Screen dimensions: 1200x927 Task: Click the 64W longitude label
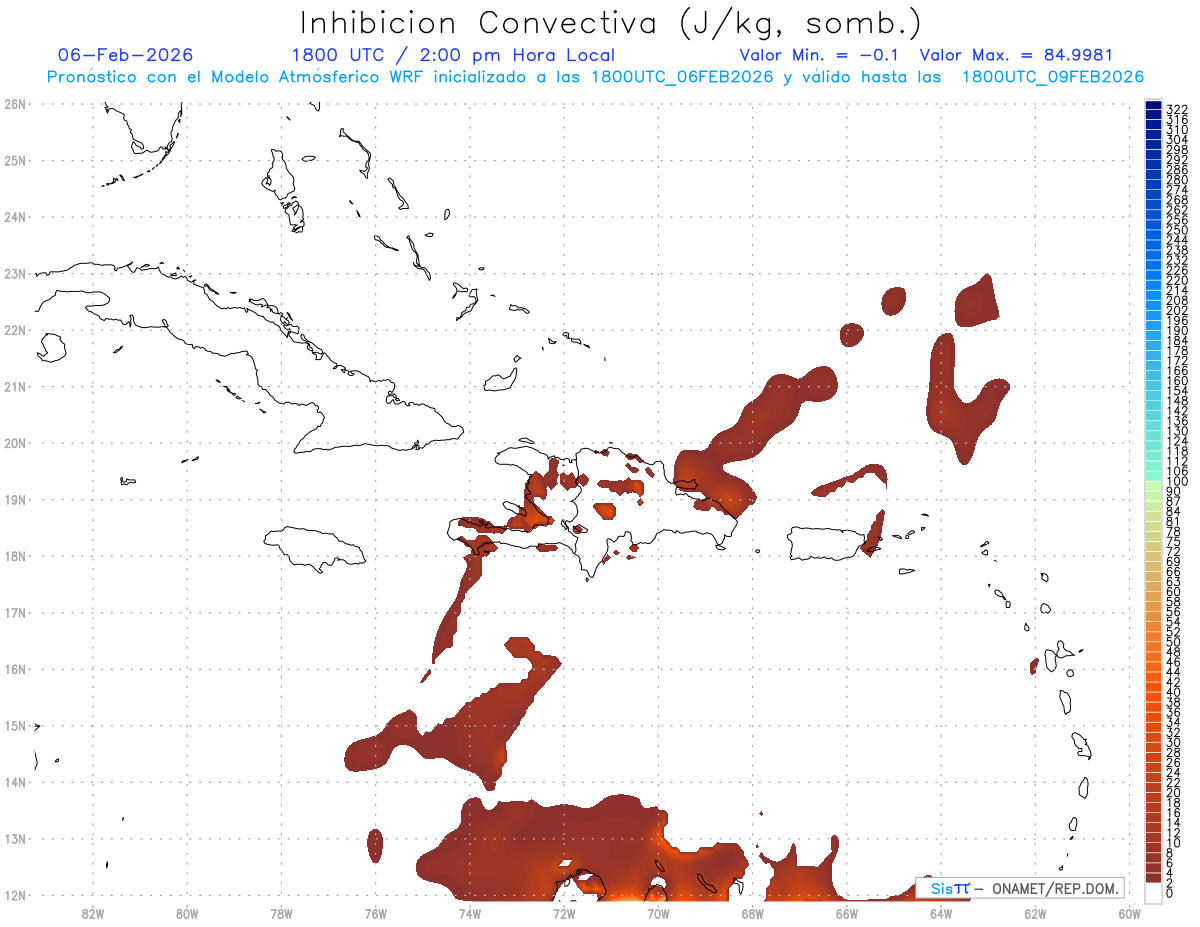click(941, 912)
